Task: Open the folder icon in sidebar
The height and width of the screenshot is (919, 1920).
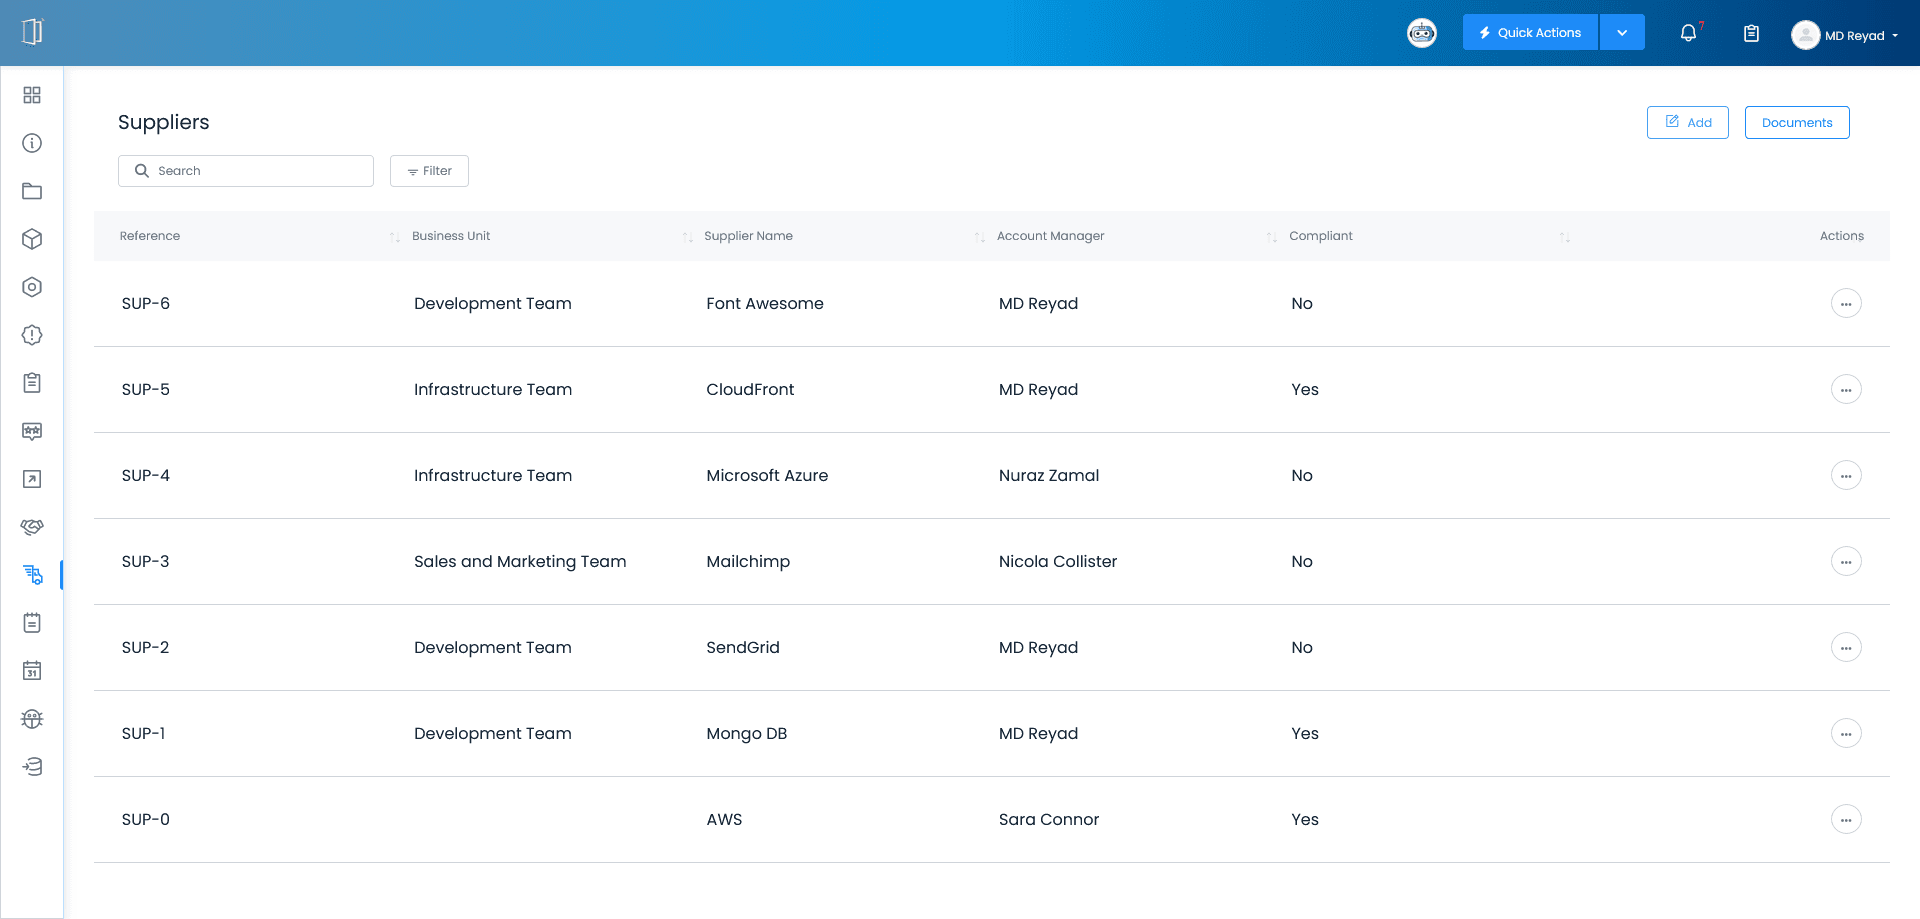Action: click(x=32, y=191)
